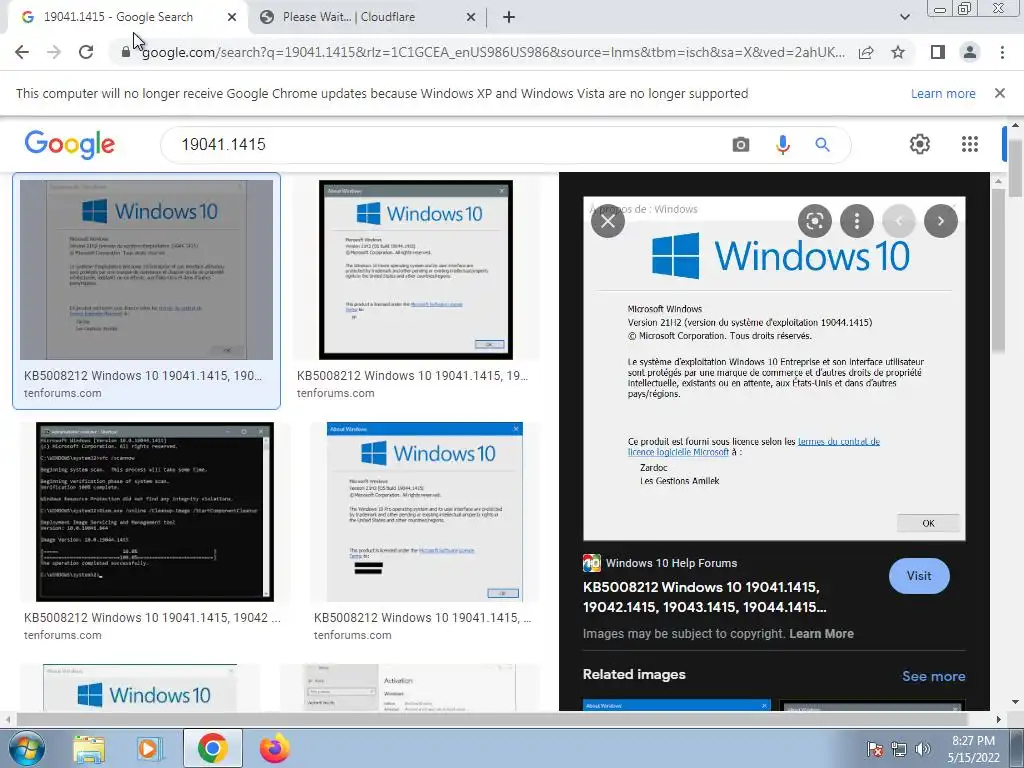Go to previous image in preview
The width and height of the screenshot is (1024, 768).
[899, 221]
